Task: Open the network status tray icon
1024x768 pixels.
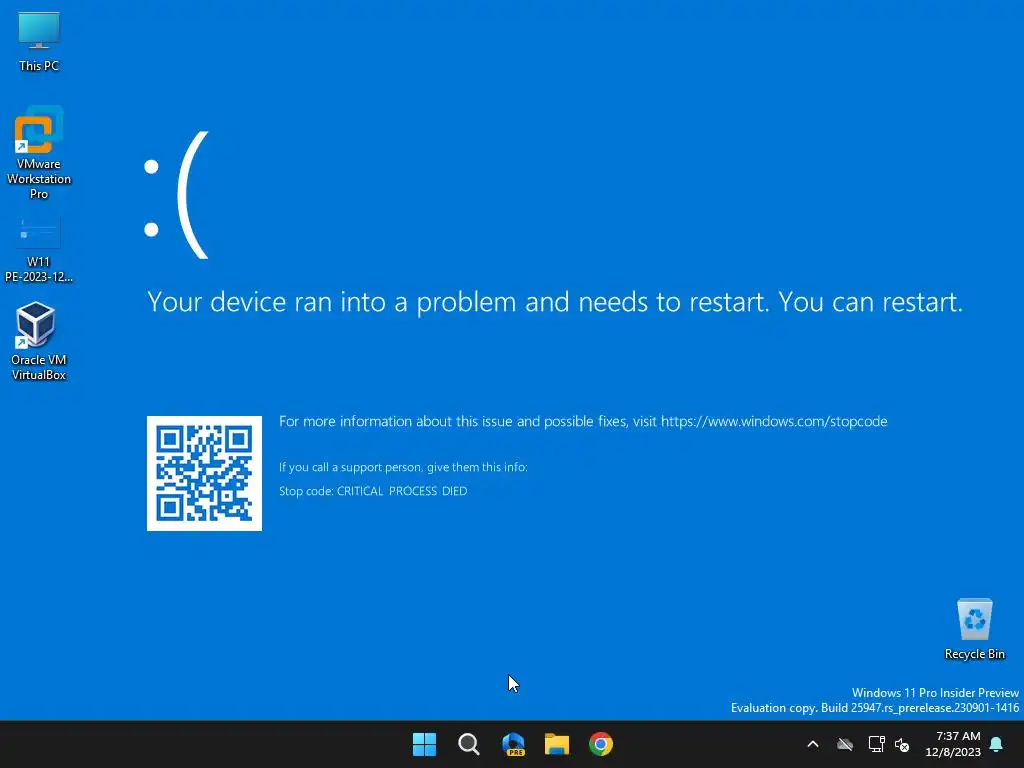Action: [876, 744]
